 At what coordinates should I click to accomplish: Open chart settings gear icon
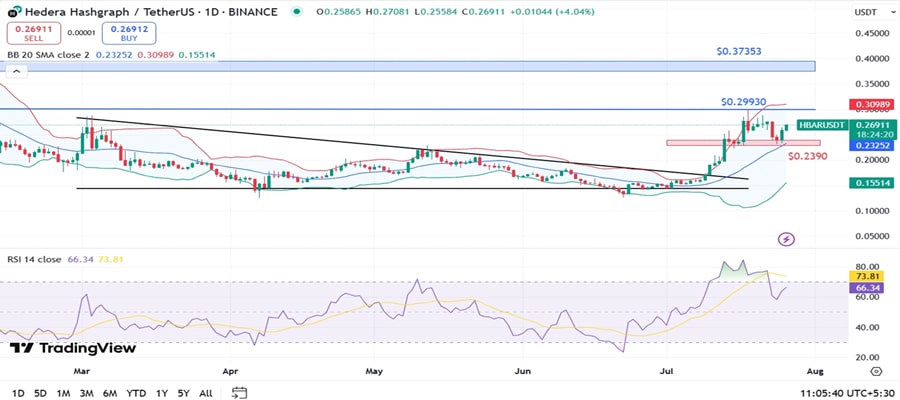(x=875, y=371)
